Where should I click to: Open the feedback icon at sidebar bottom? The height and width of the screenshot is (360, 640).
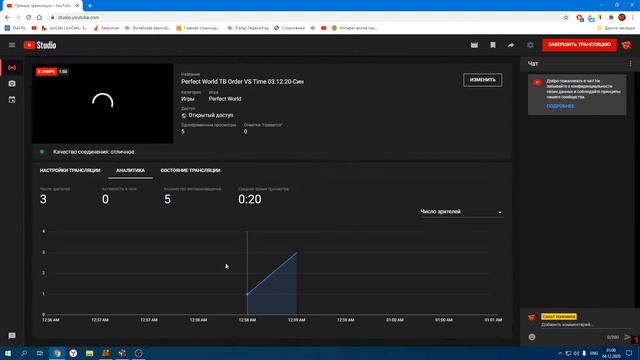point(12,336)
